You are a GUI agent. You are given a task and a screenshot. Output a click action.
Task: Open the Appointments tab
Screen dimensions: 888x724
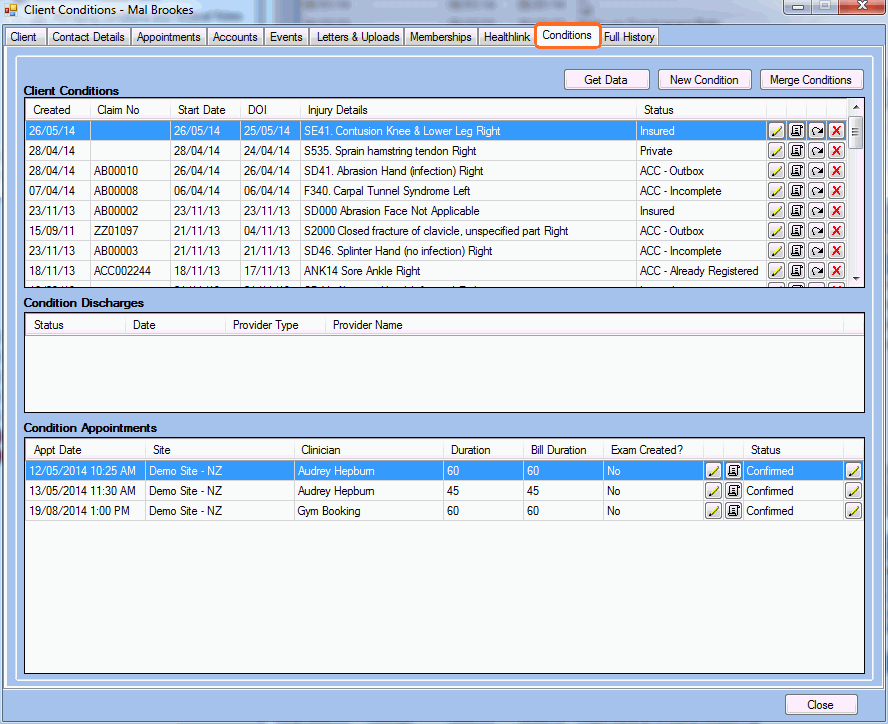tap(169, 37)
